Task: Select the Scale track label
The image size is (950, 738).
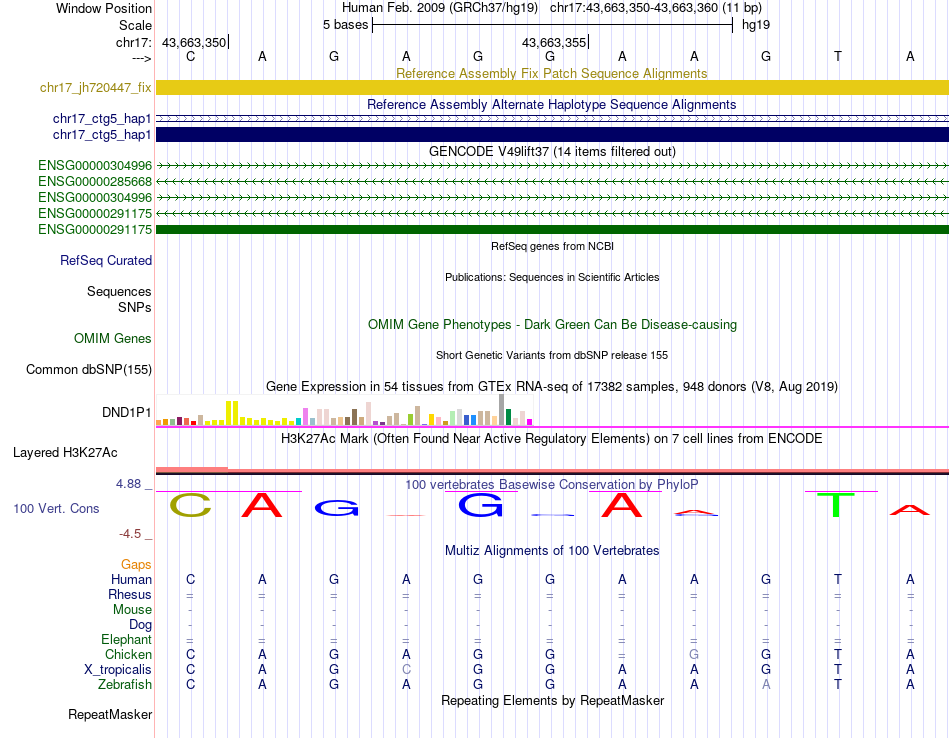Action: click(135, 25)
